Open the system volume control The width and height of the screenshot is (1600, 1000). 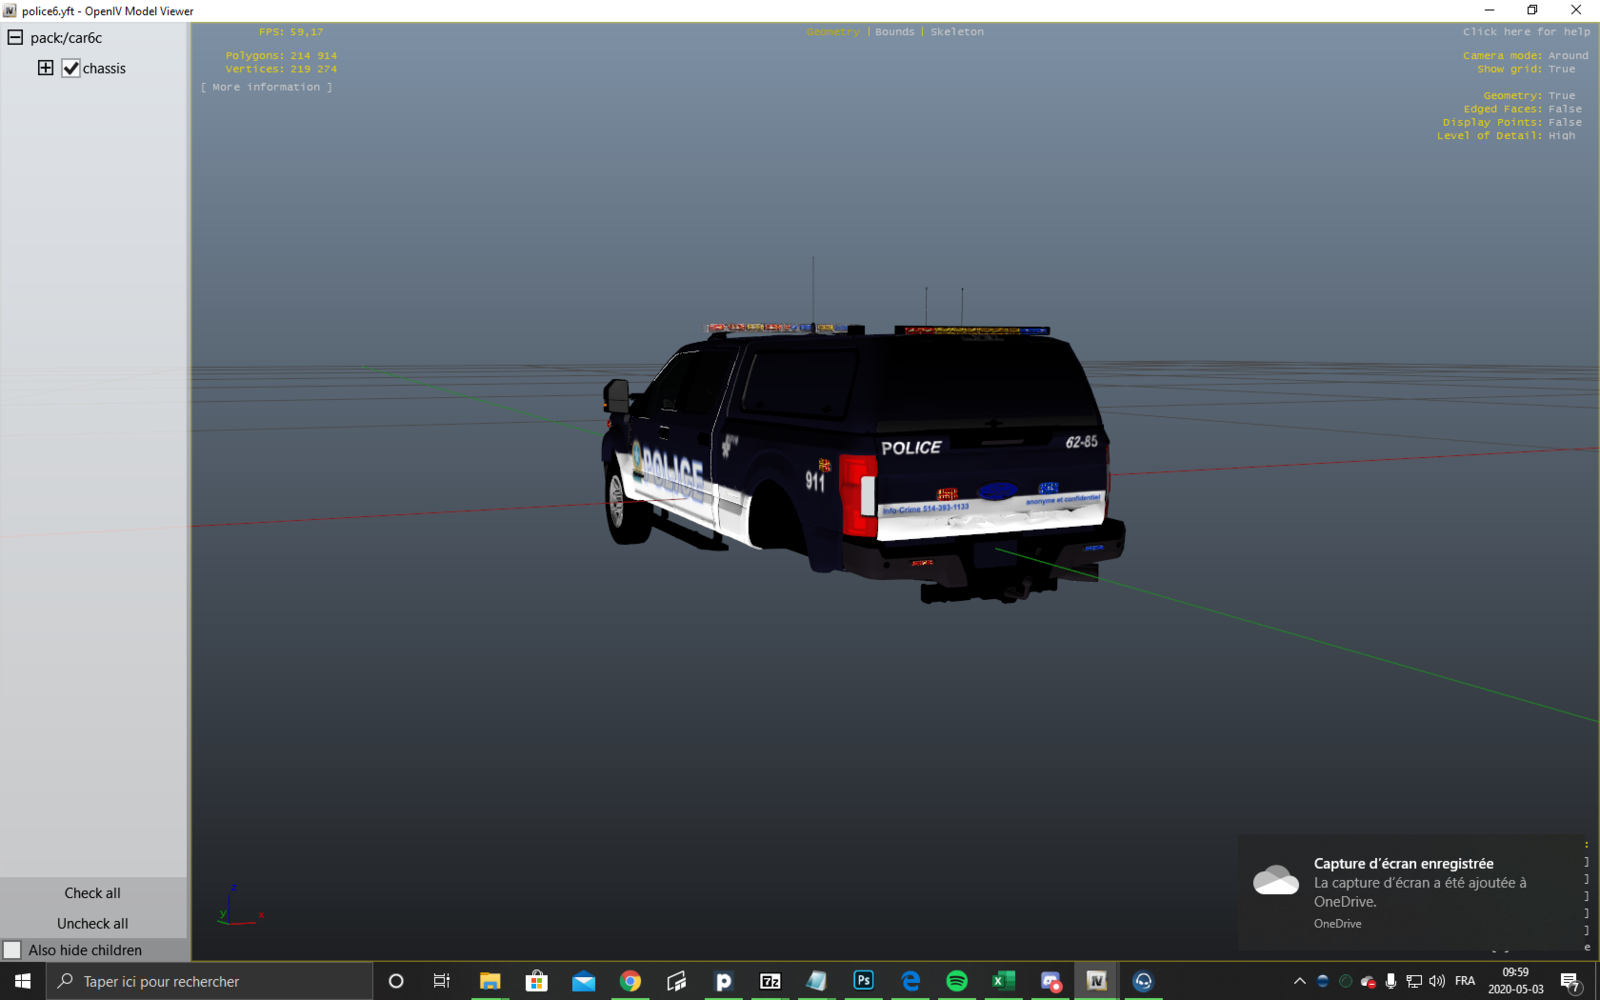[1437, 981]
